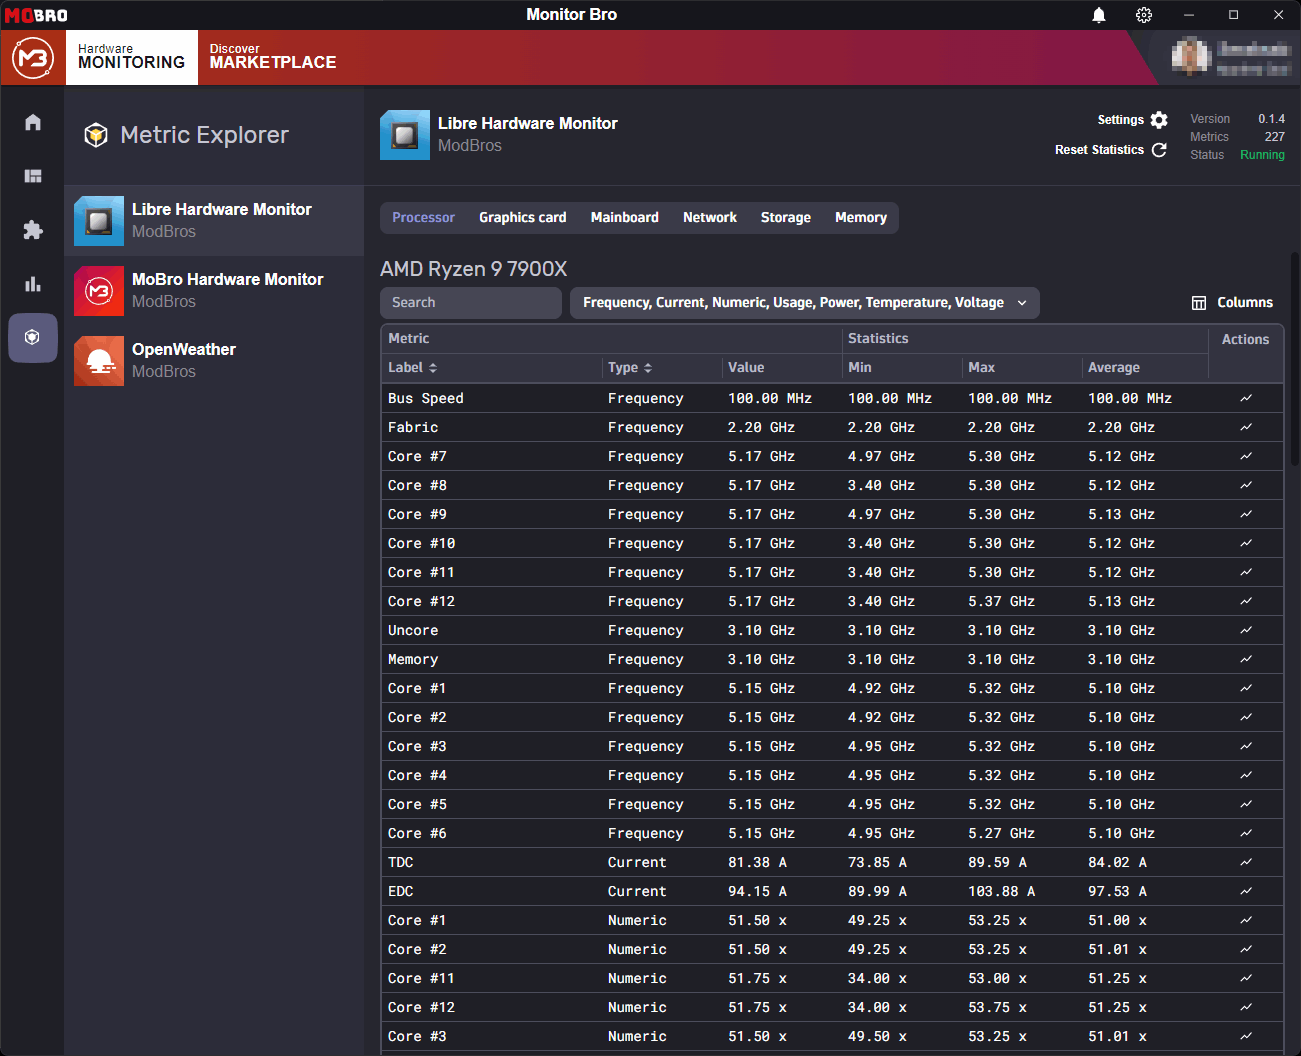Click the Core #12 max 5.37 GHz
This screenshot has height=1056, width=1301.
[1001, 601]
